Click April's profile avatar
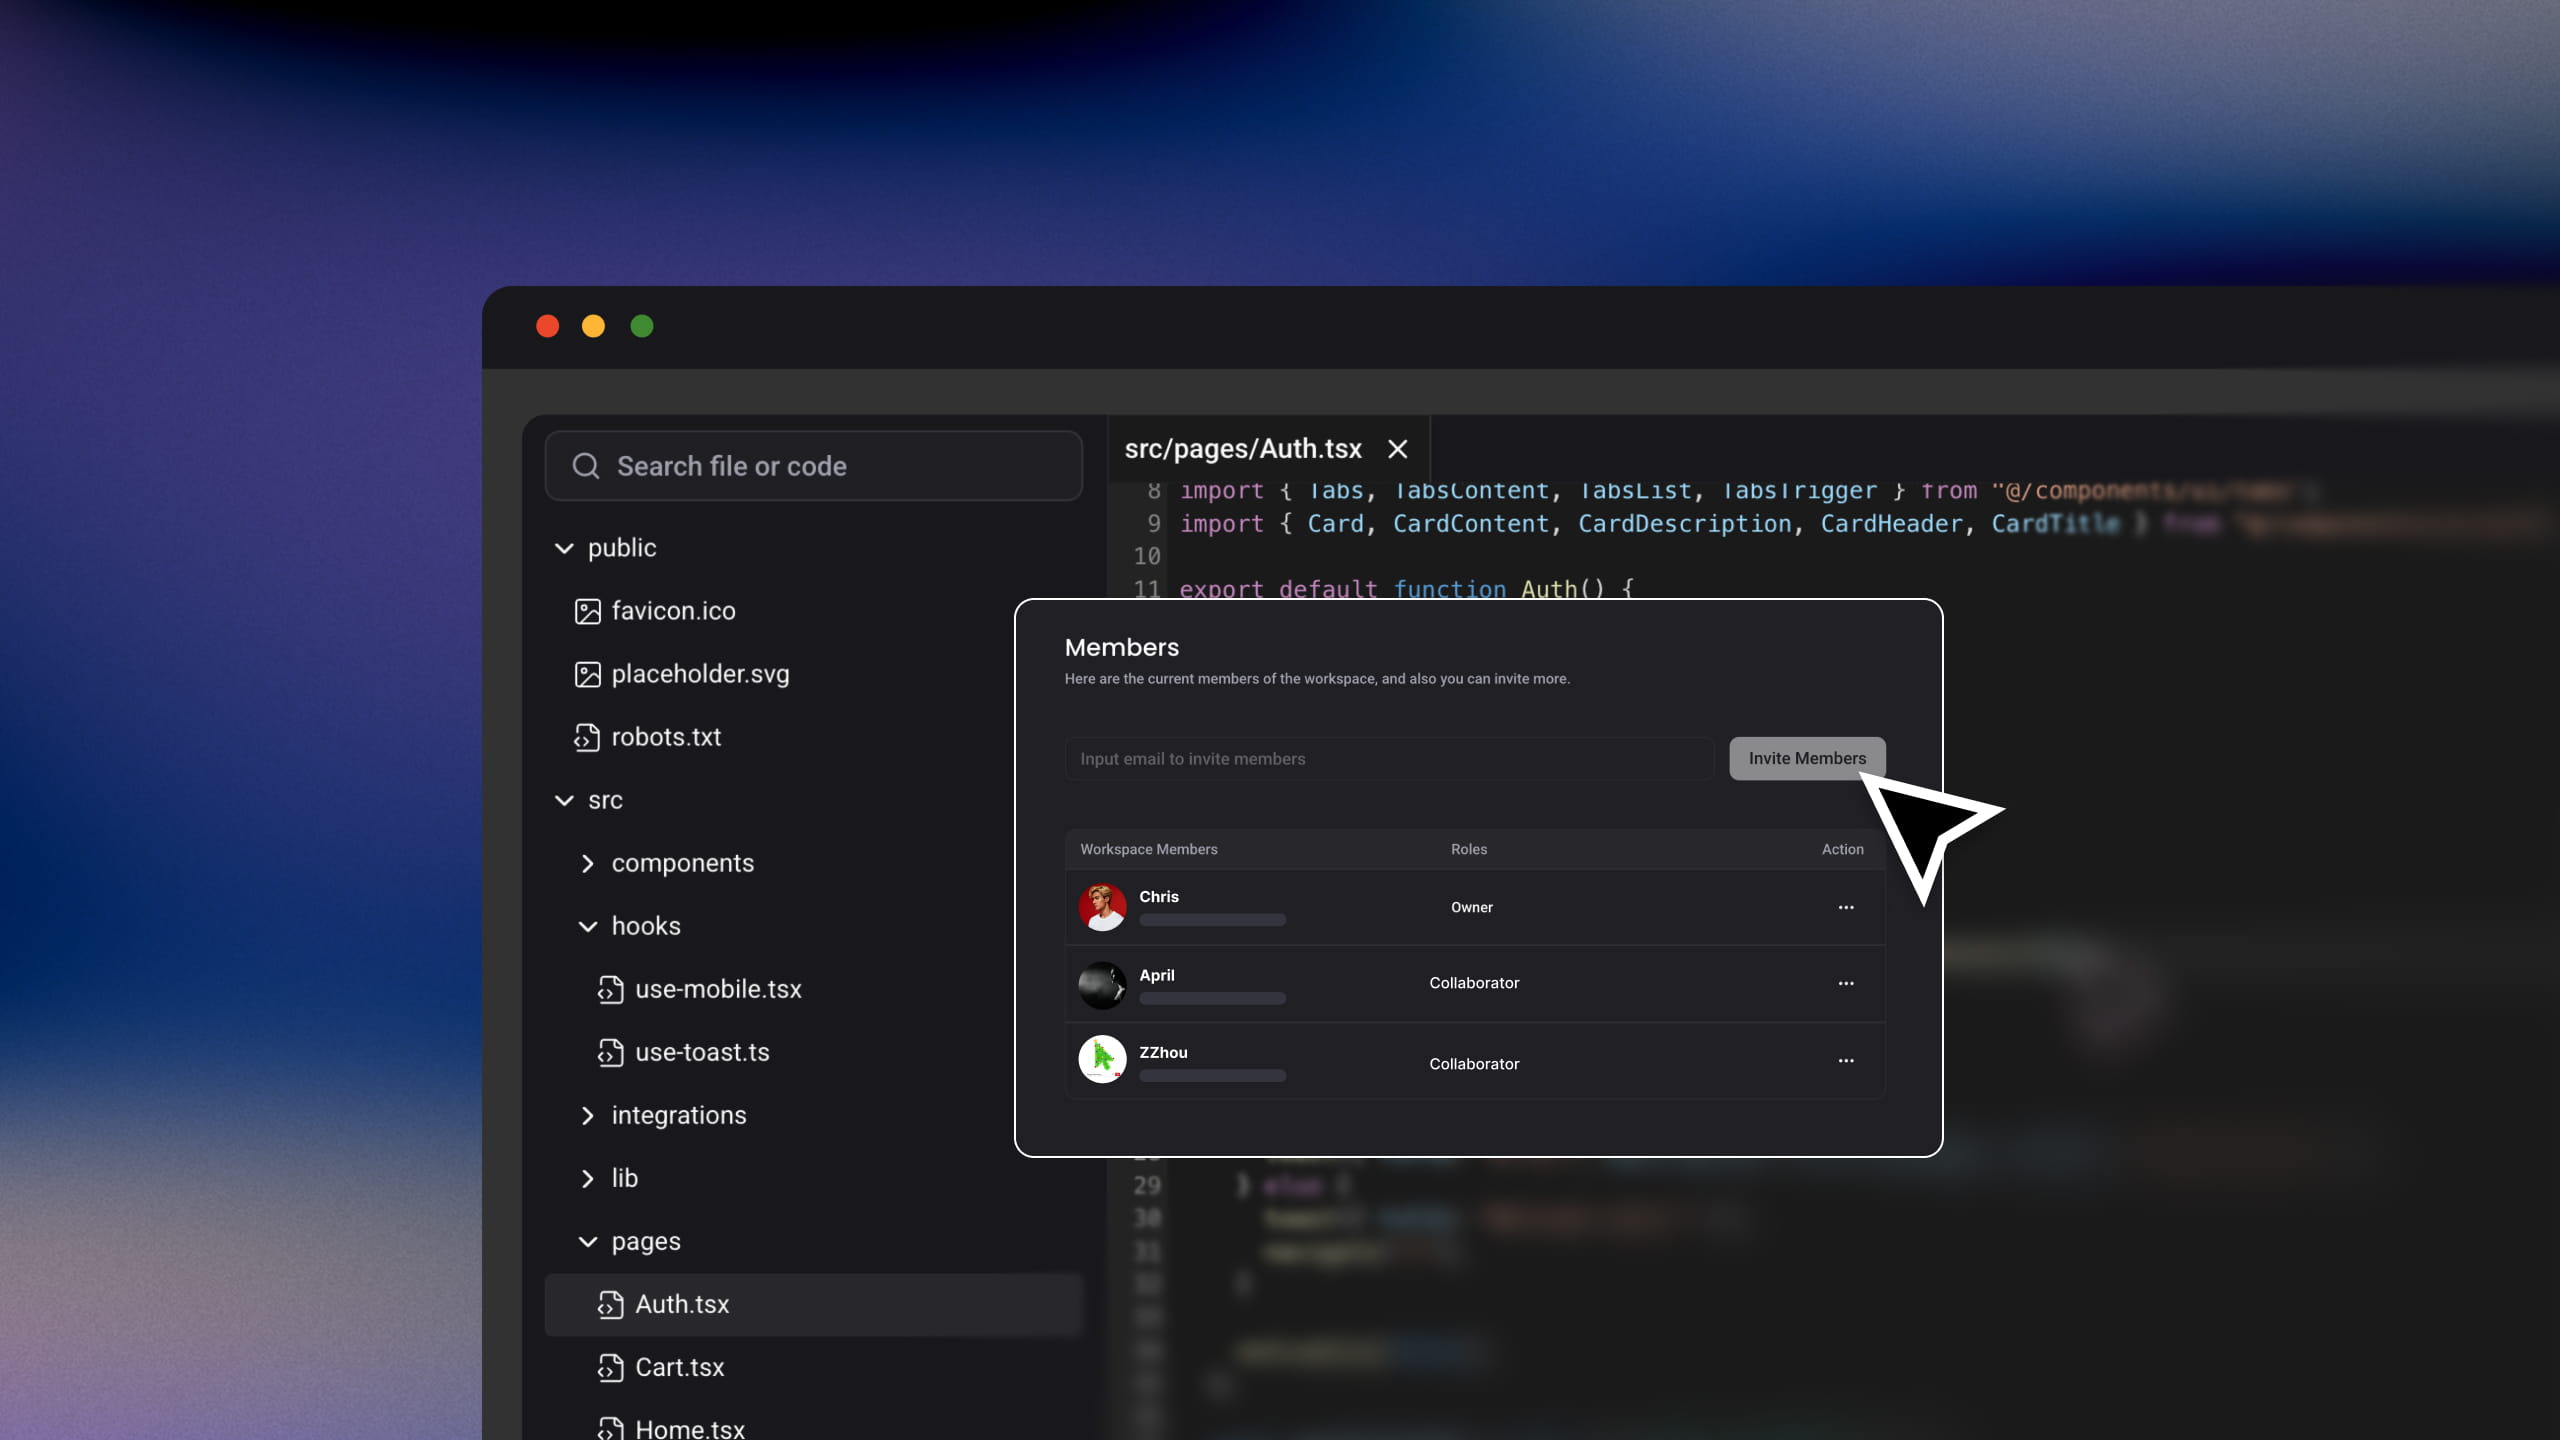The width and height of the screenshot is (2560, 1440). (x=1102, y=985)
